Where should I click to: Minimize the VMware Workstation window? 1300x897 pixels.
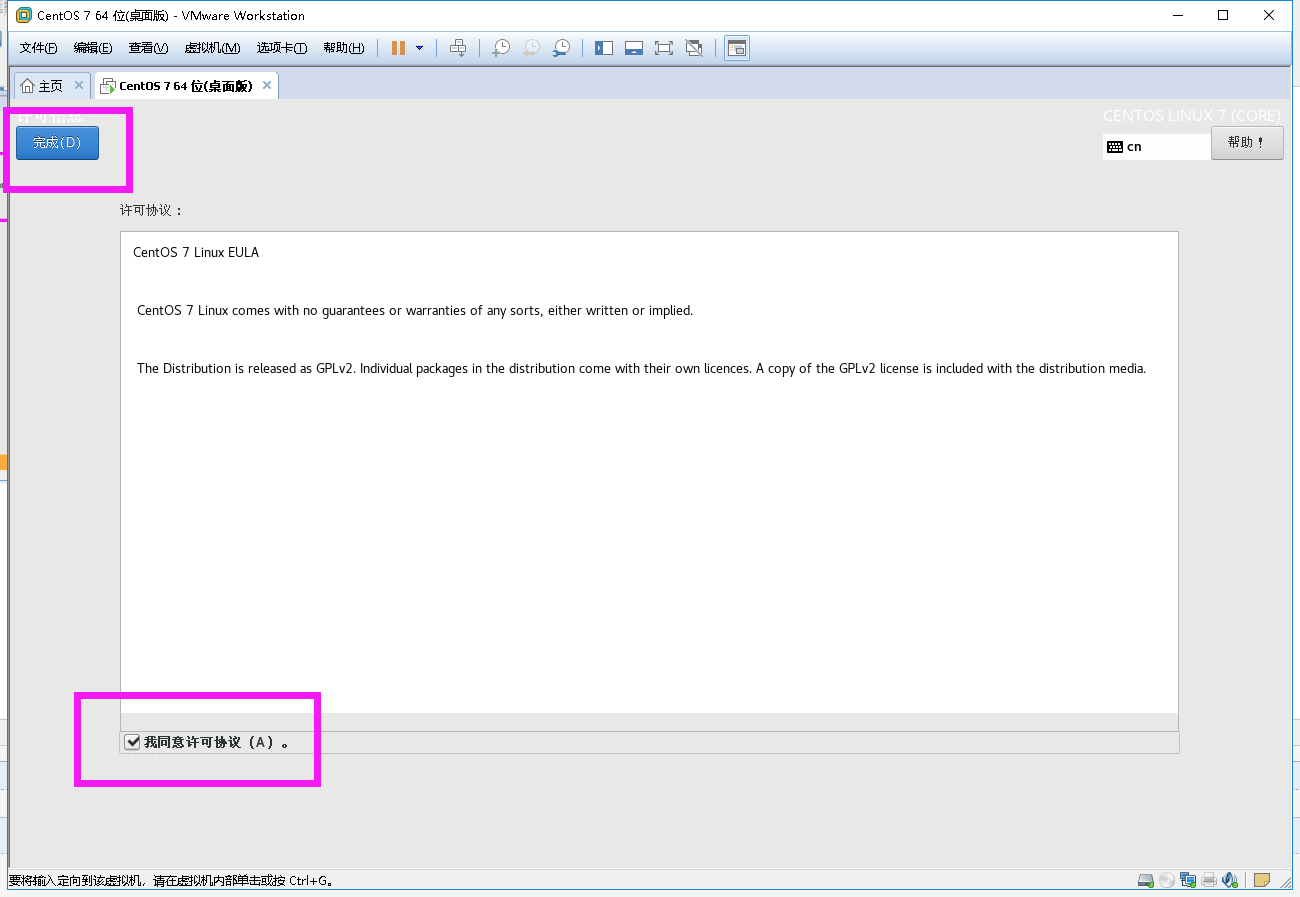[1177, 15]
